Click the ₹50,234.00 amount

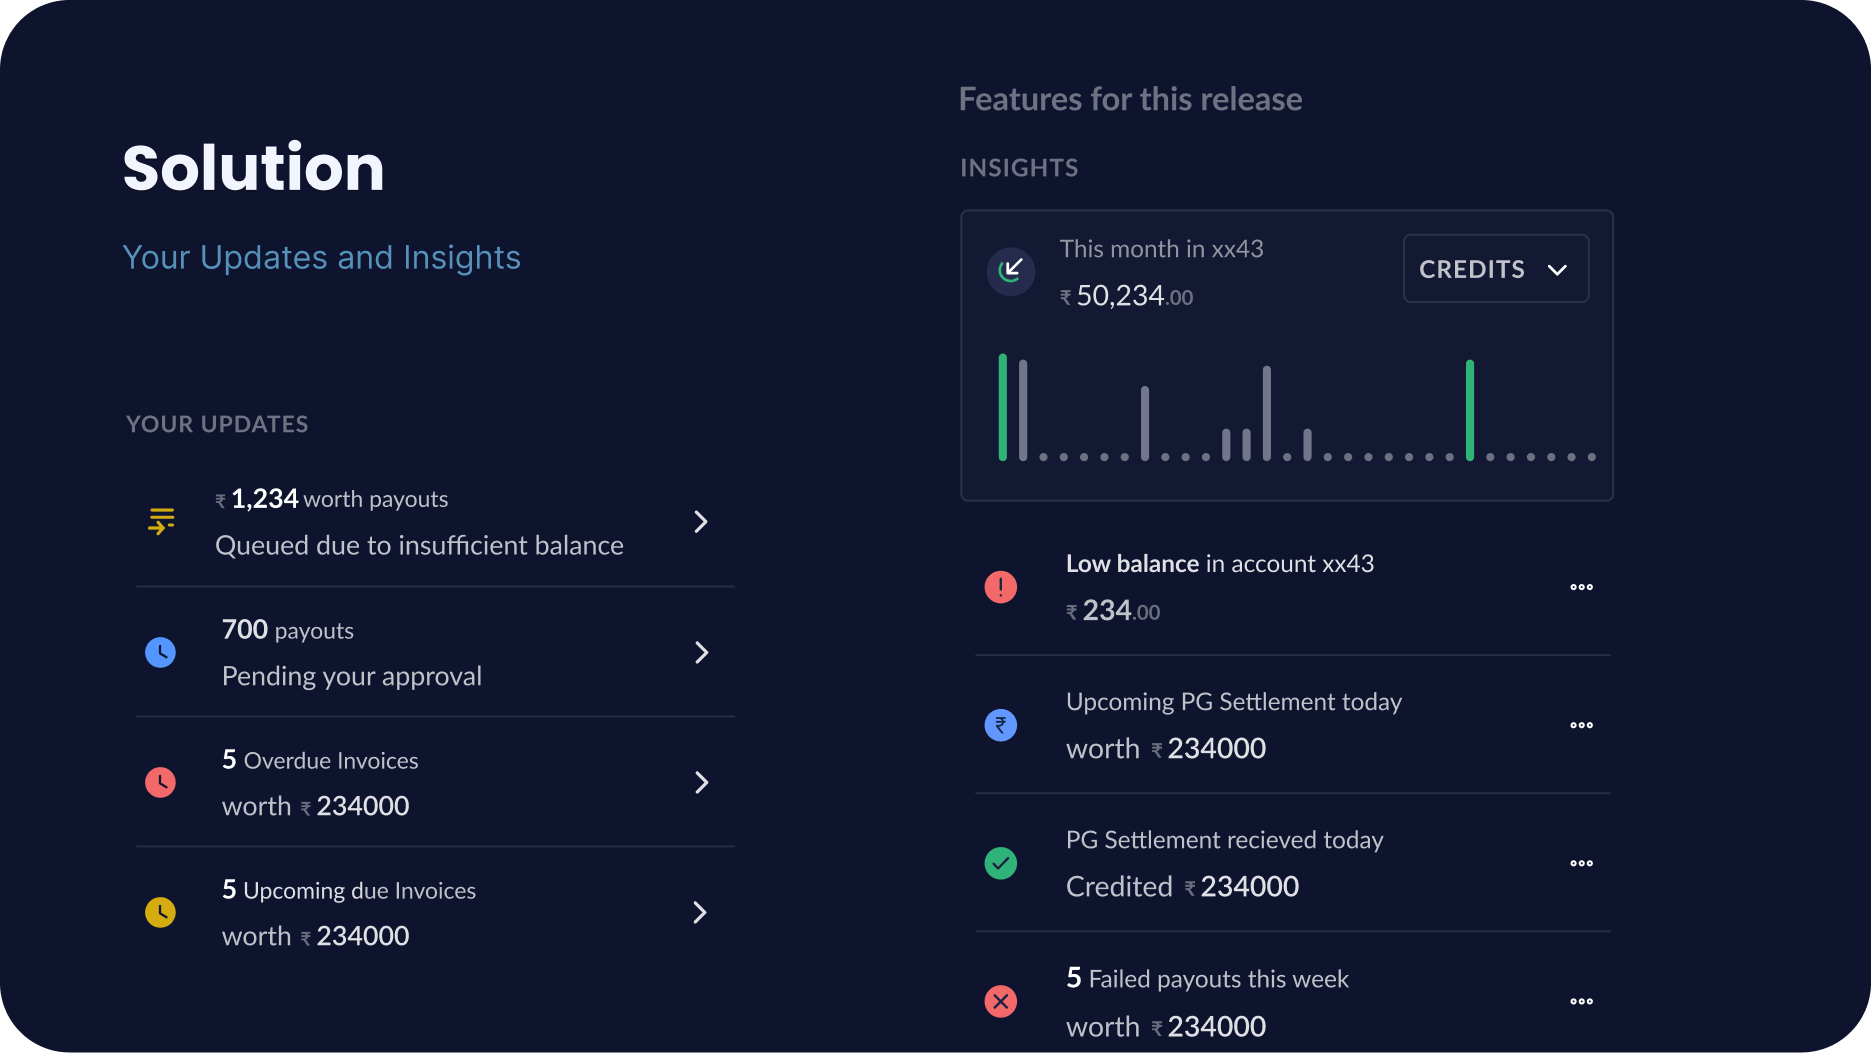[x=1126, y=296]
